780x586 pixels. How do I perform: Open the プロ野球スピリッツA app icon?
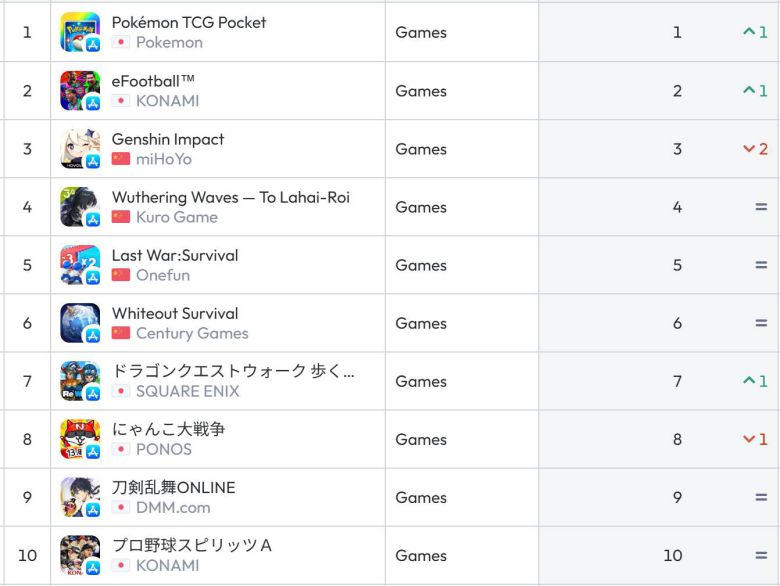80,554
